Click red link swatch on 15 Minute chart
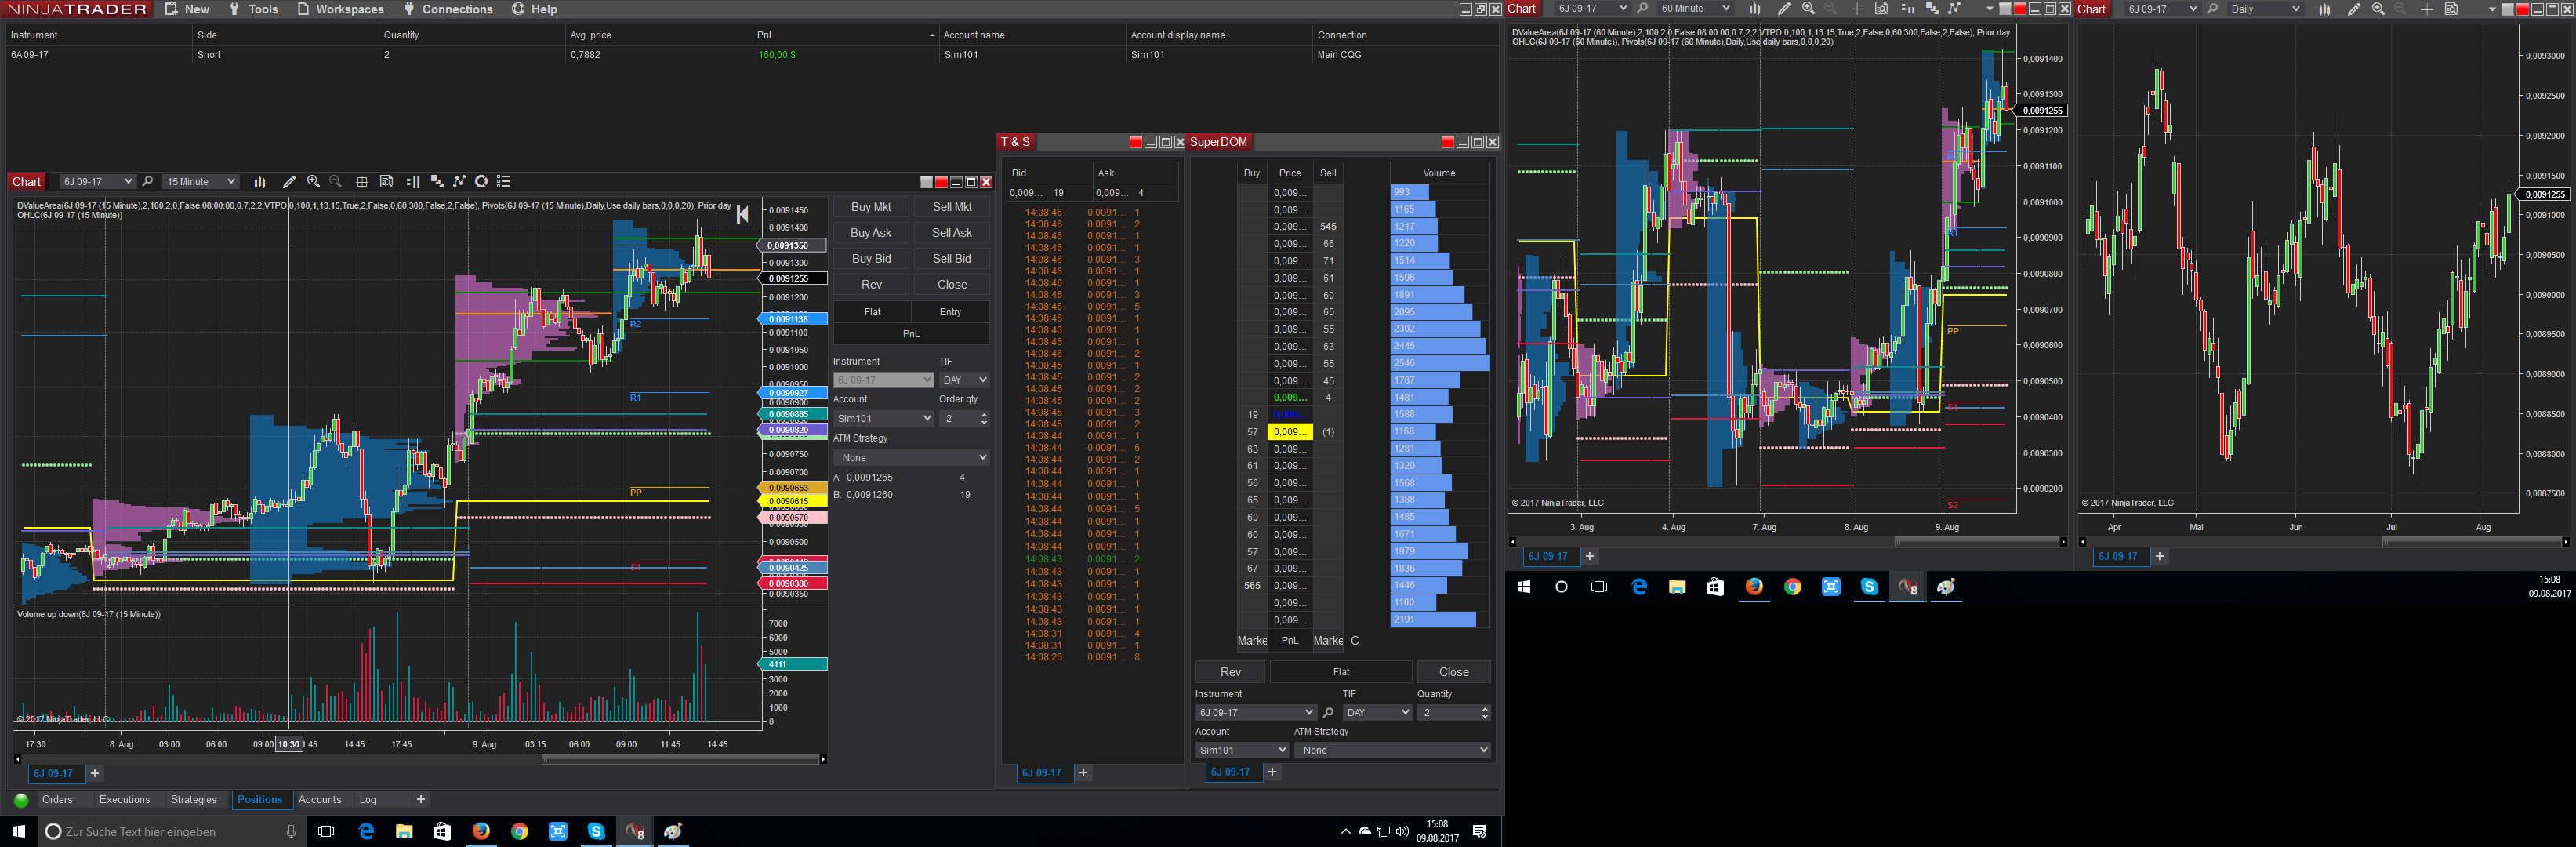Viewport: 2576px width, 847px height. [x=941, y=182]
